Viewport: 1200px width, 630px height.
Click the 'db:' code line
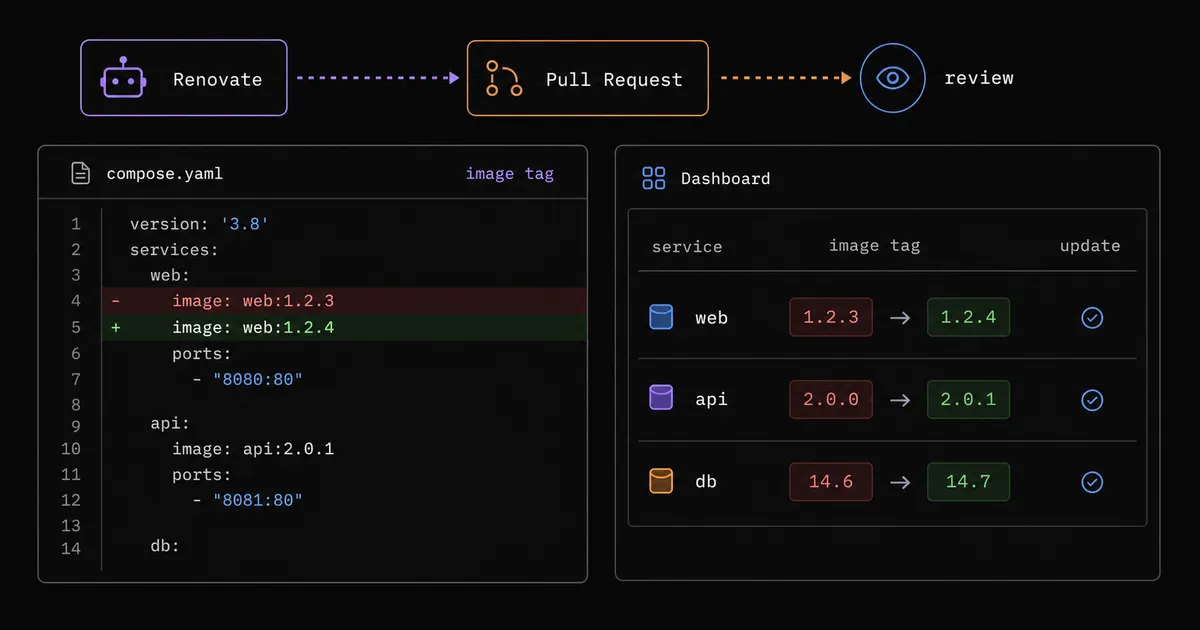(x=165, y=546)
